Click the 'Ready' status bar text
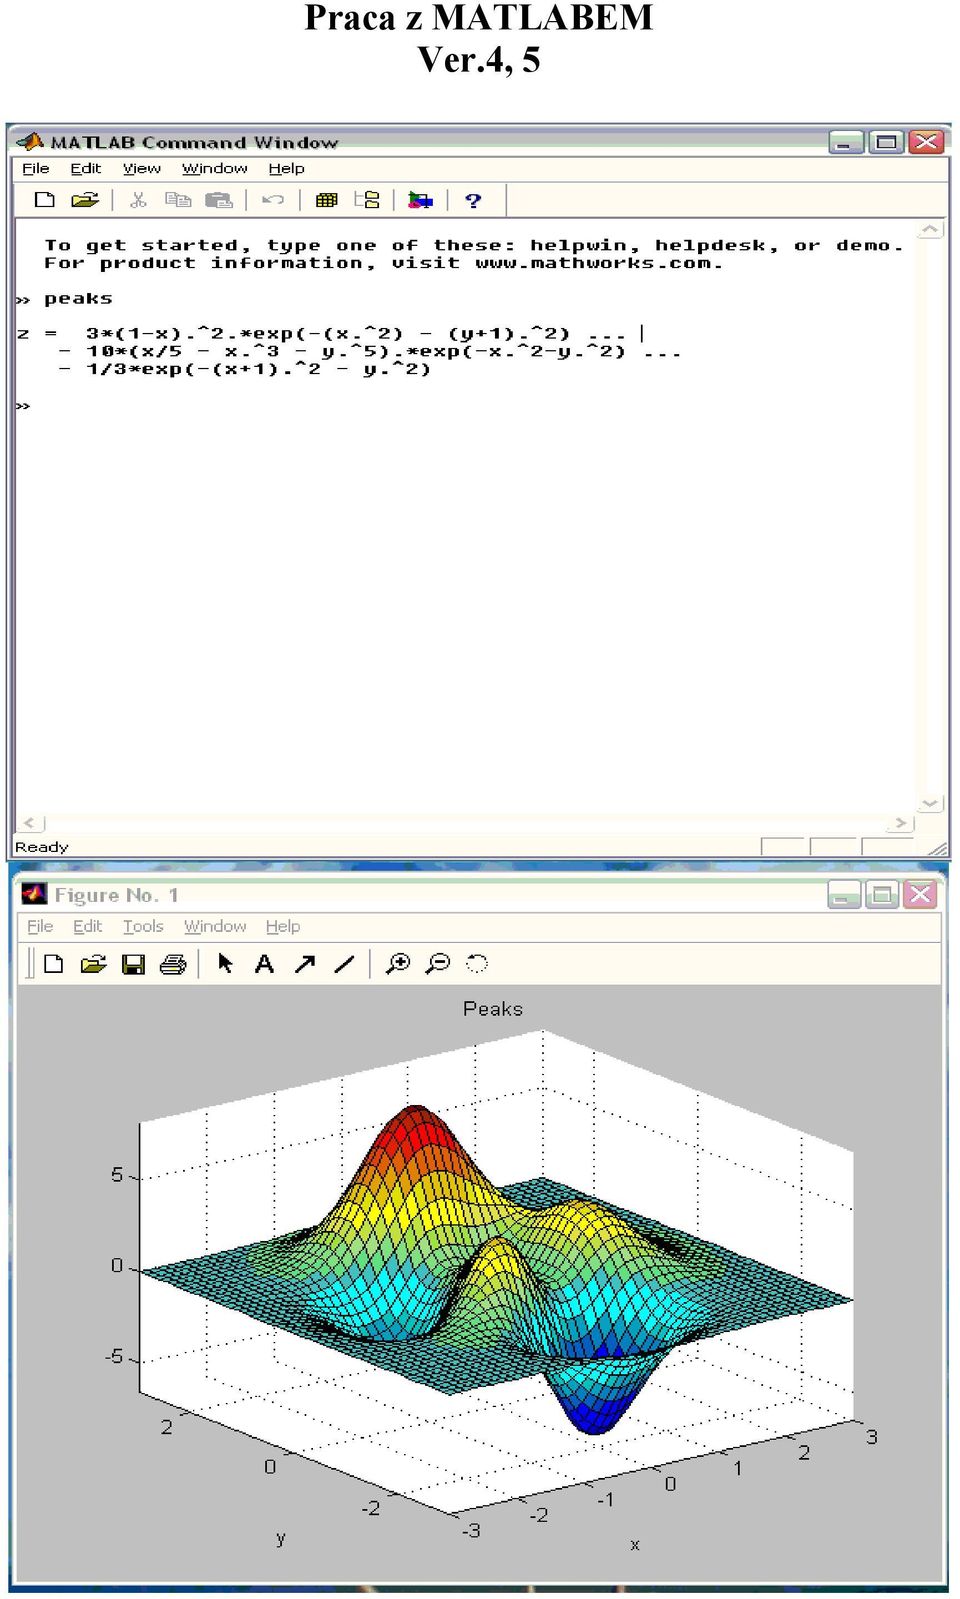The height and width of the screenshot is (1599, 960). pos(41,847)
